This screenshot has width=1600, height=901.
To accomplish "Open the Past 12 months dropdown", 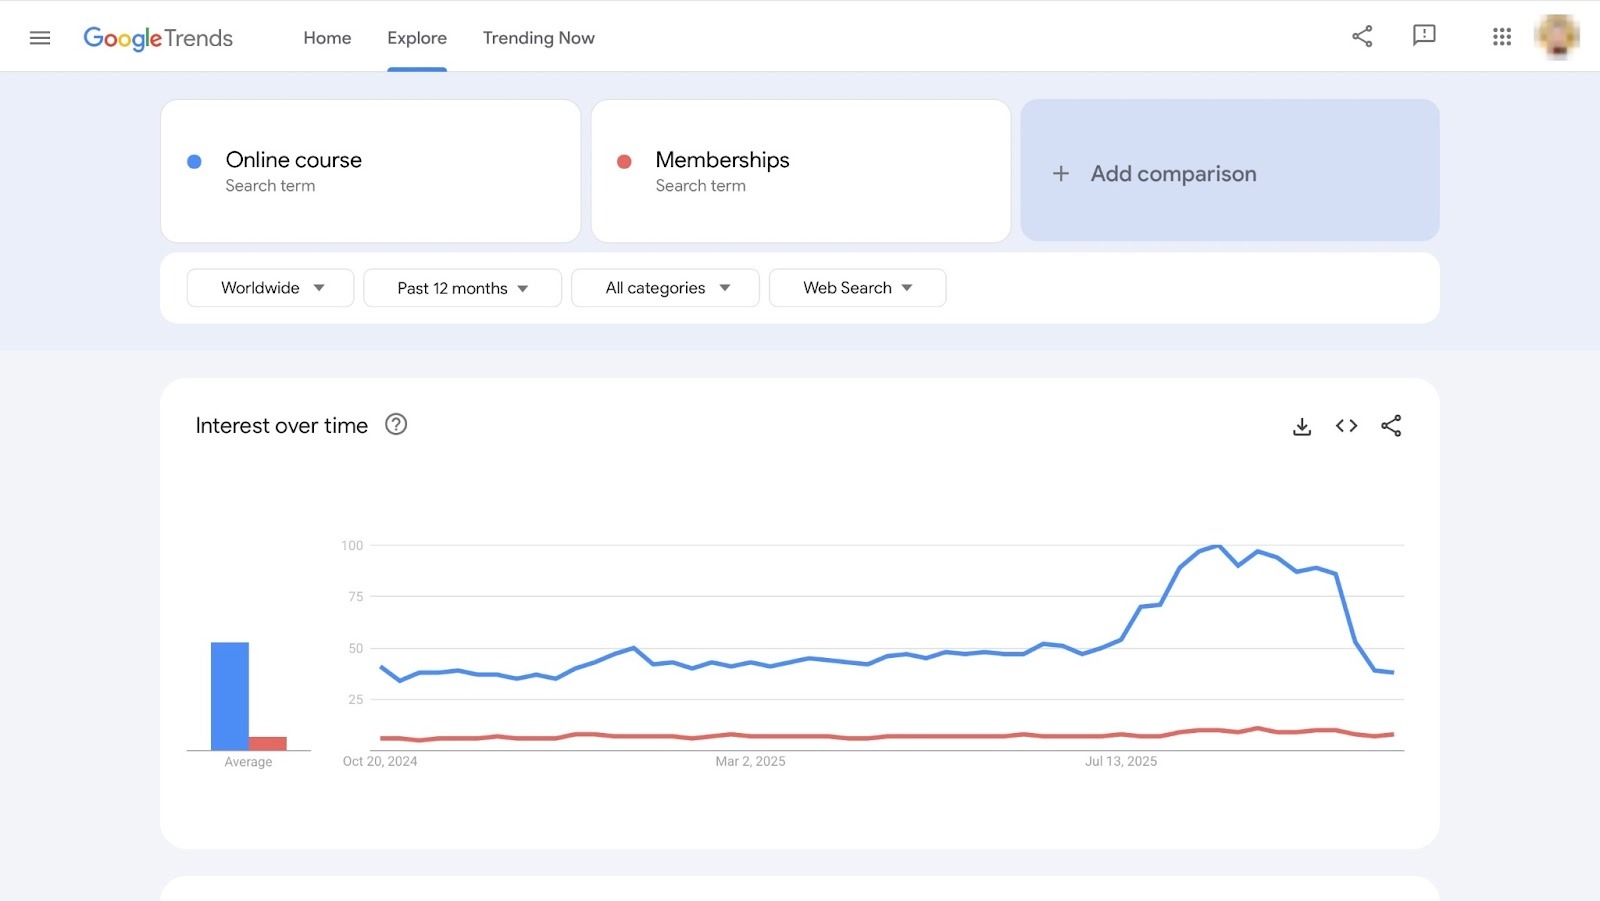I will (462, 288).
